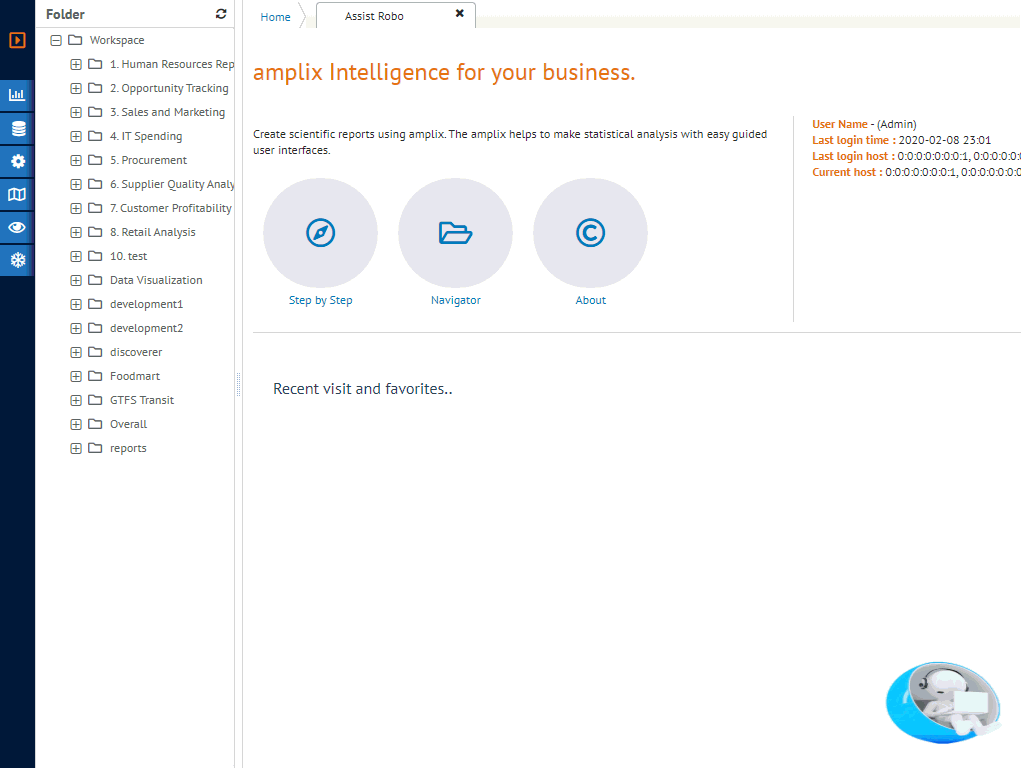
Task: Click folder icon beside discoverer
Action: tap(95, 352)
